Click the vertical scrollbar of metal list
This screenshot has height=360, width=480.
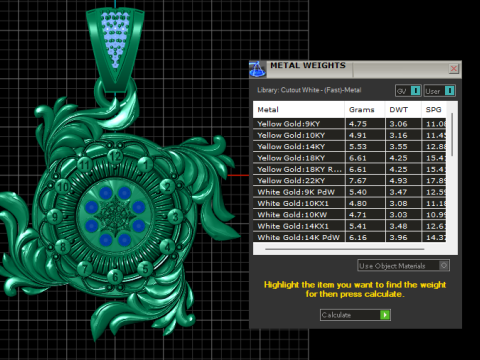click(452, 134)
